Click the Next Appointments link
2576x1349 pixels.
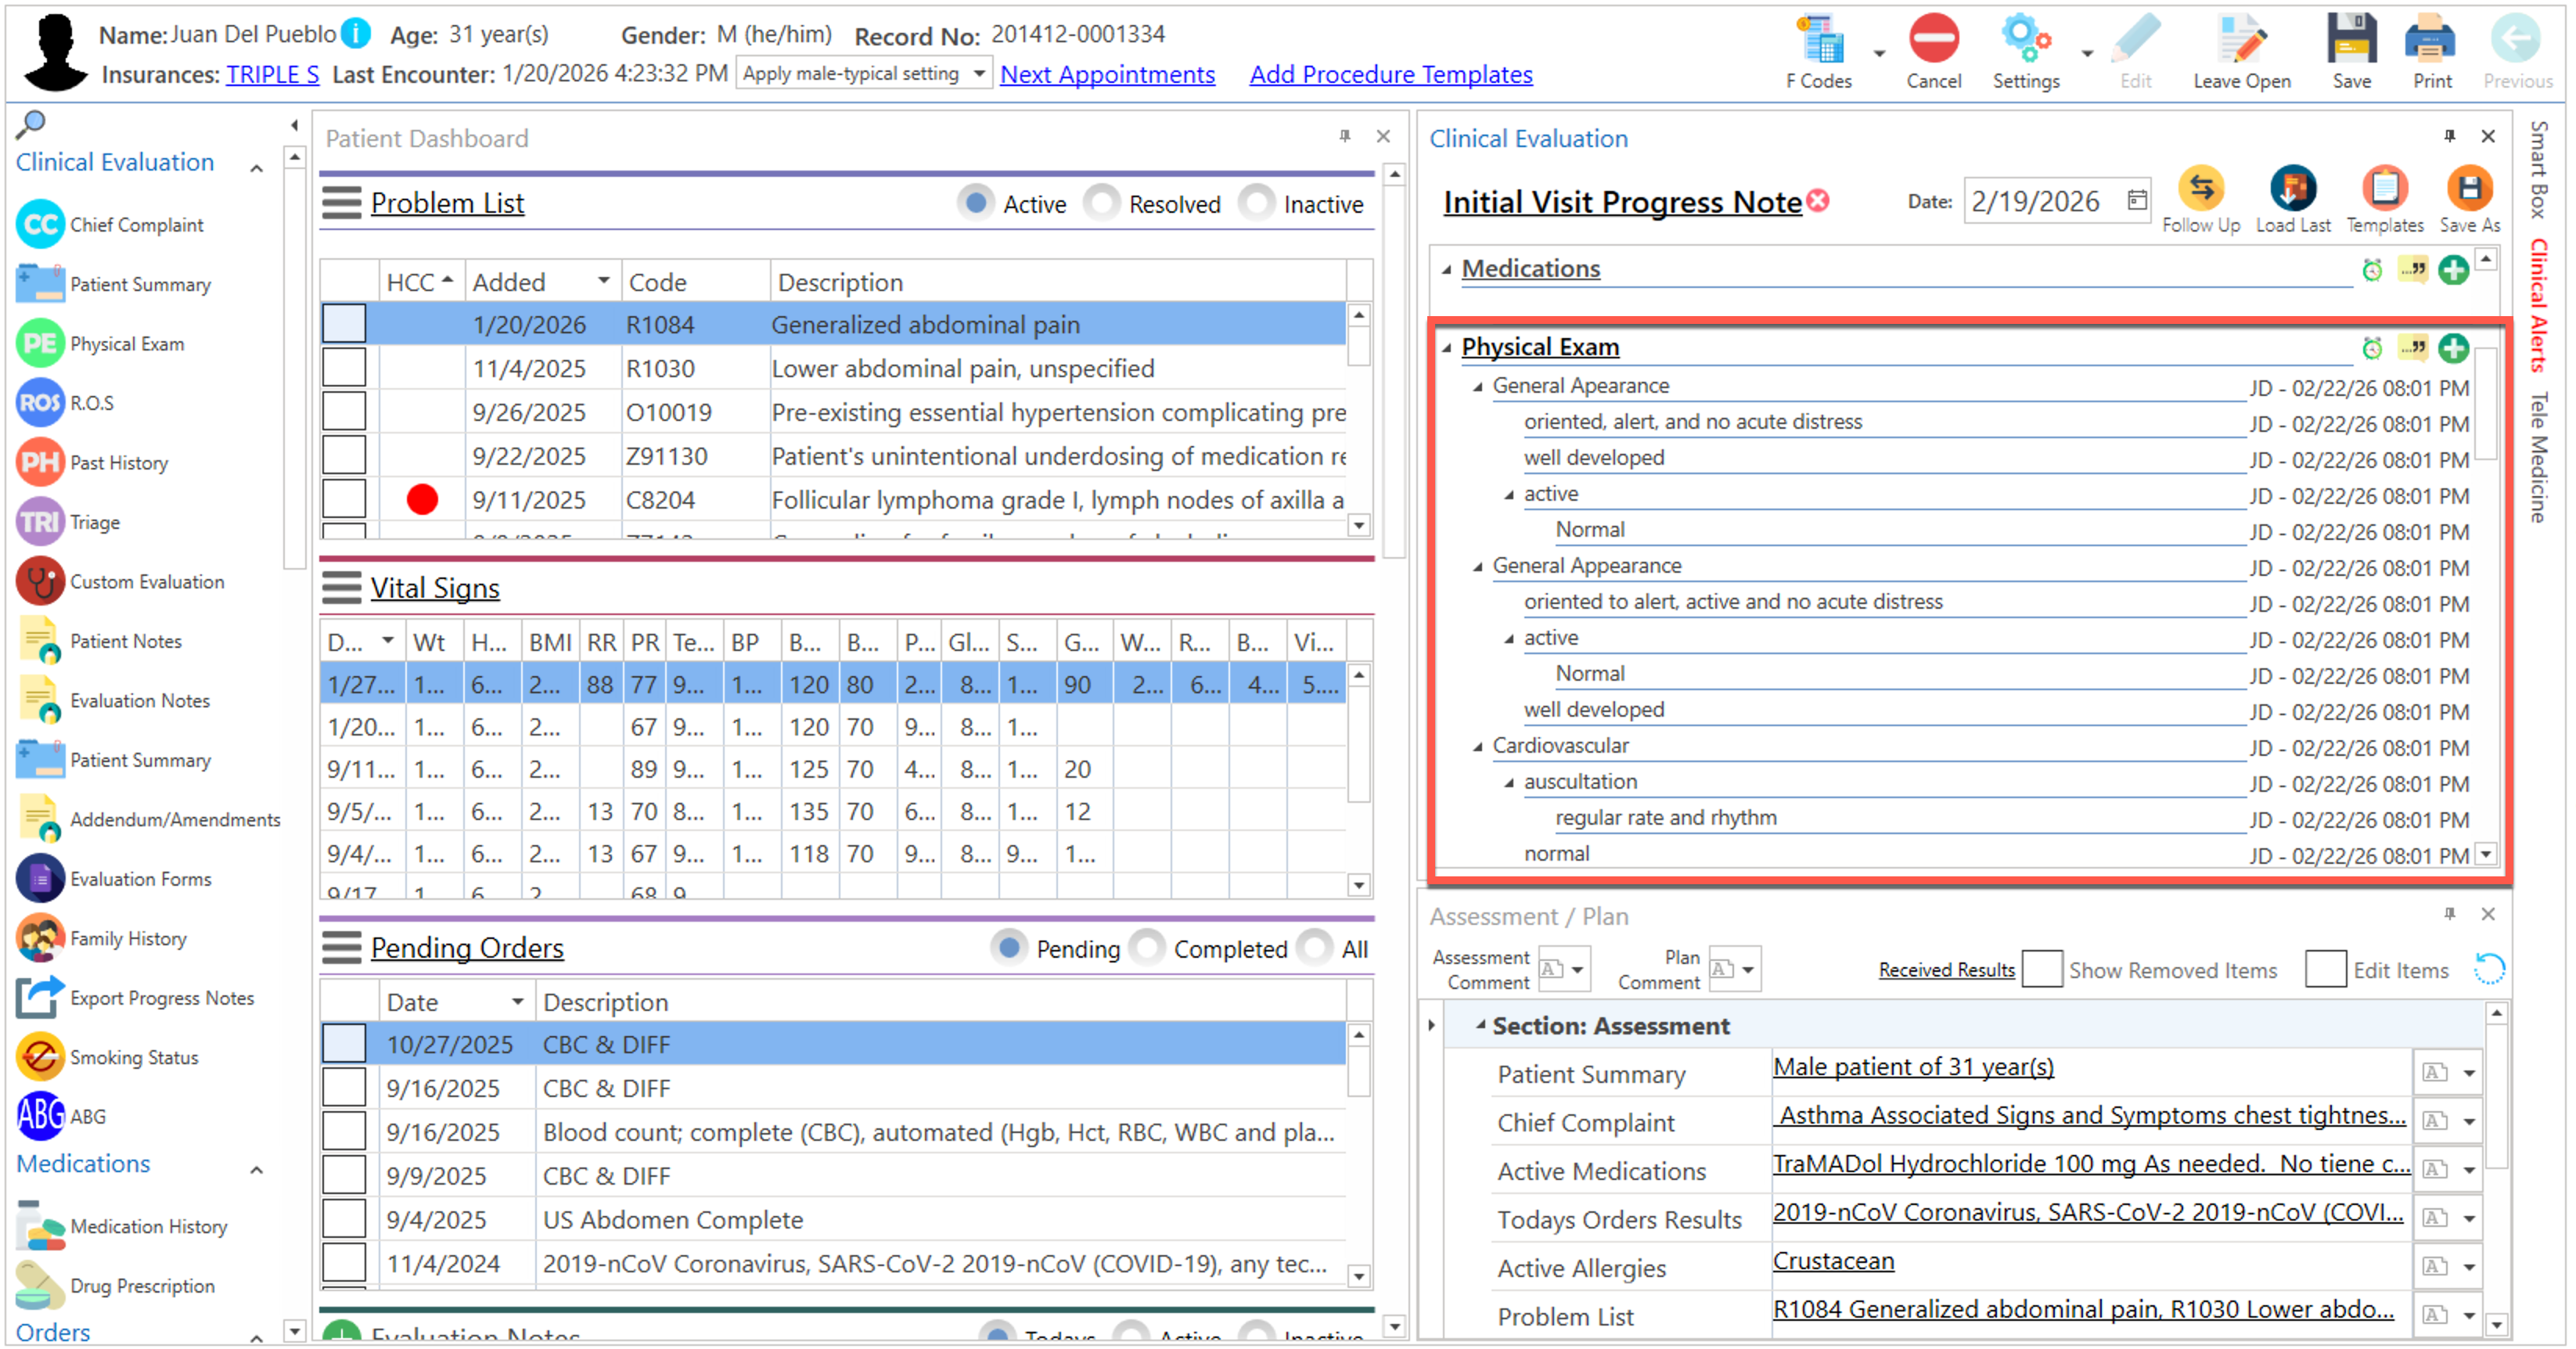click(1107, 74)
